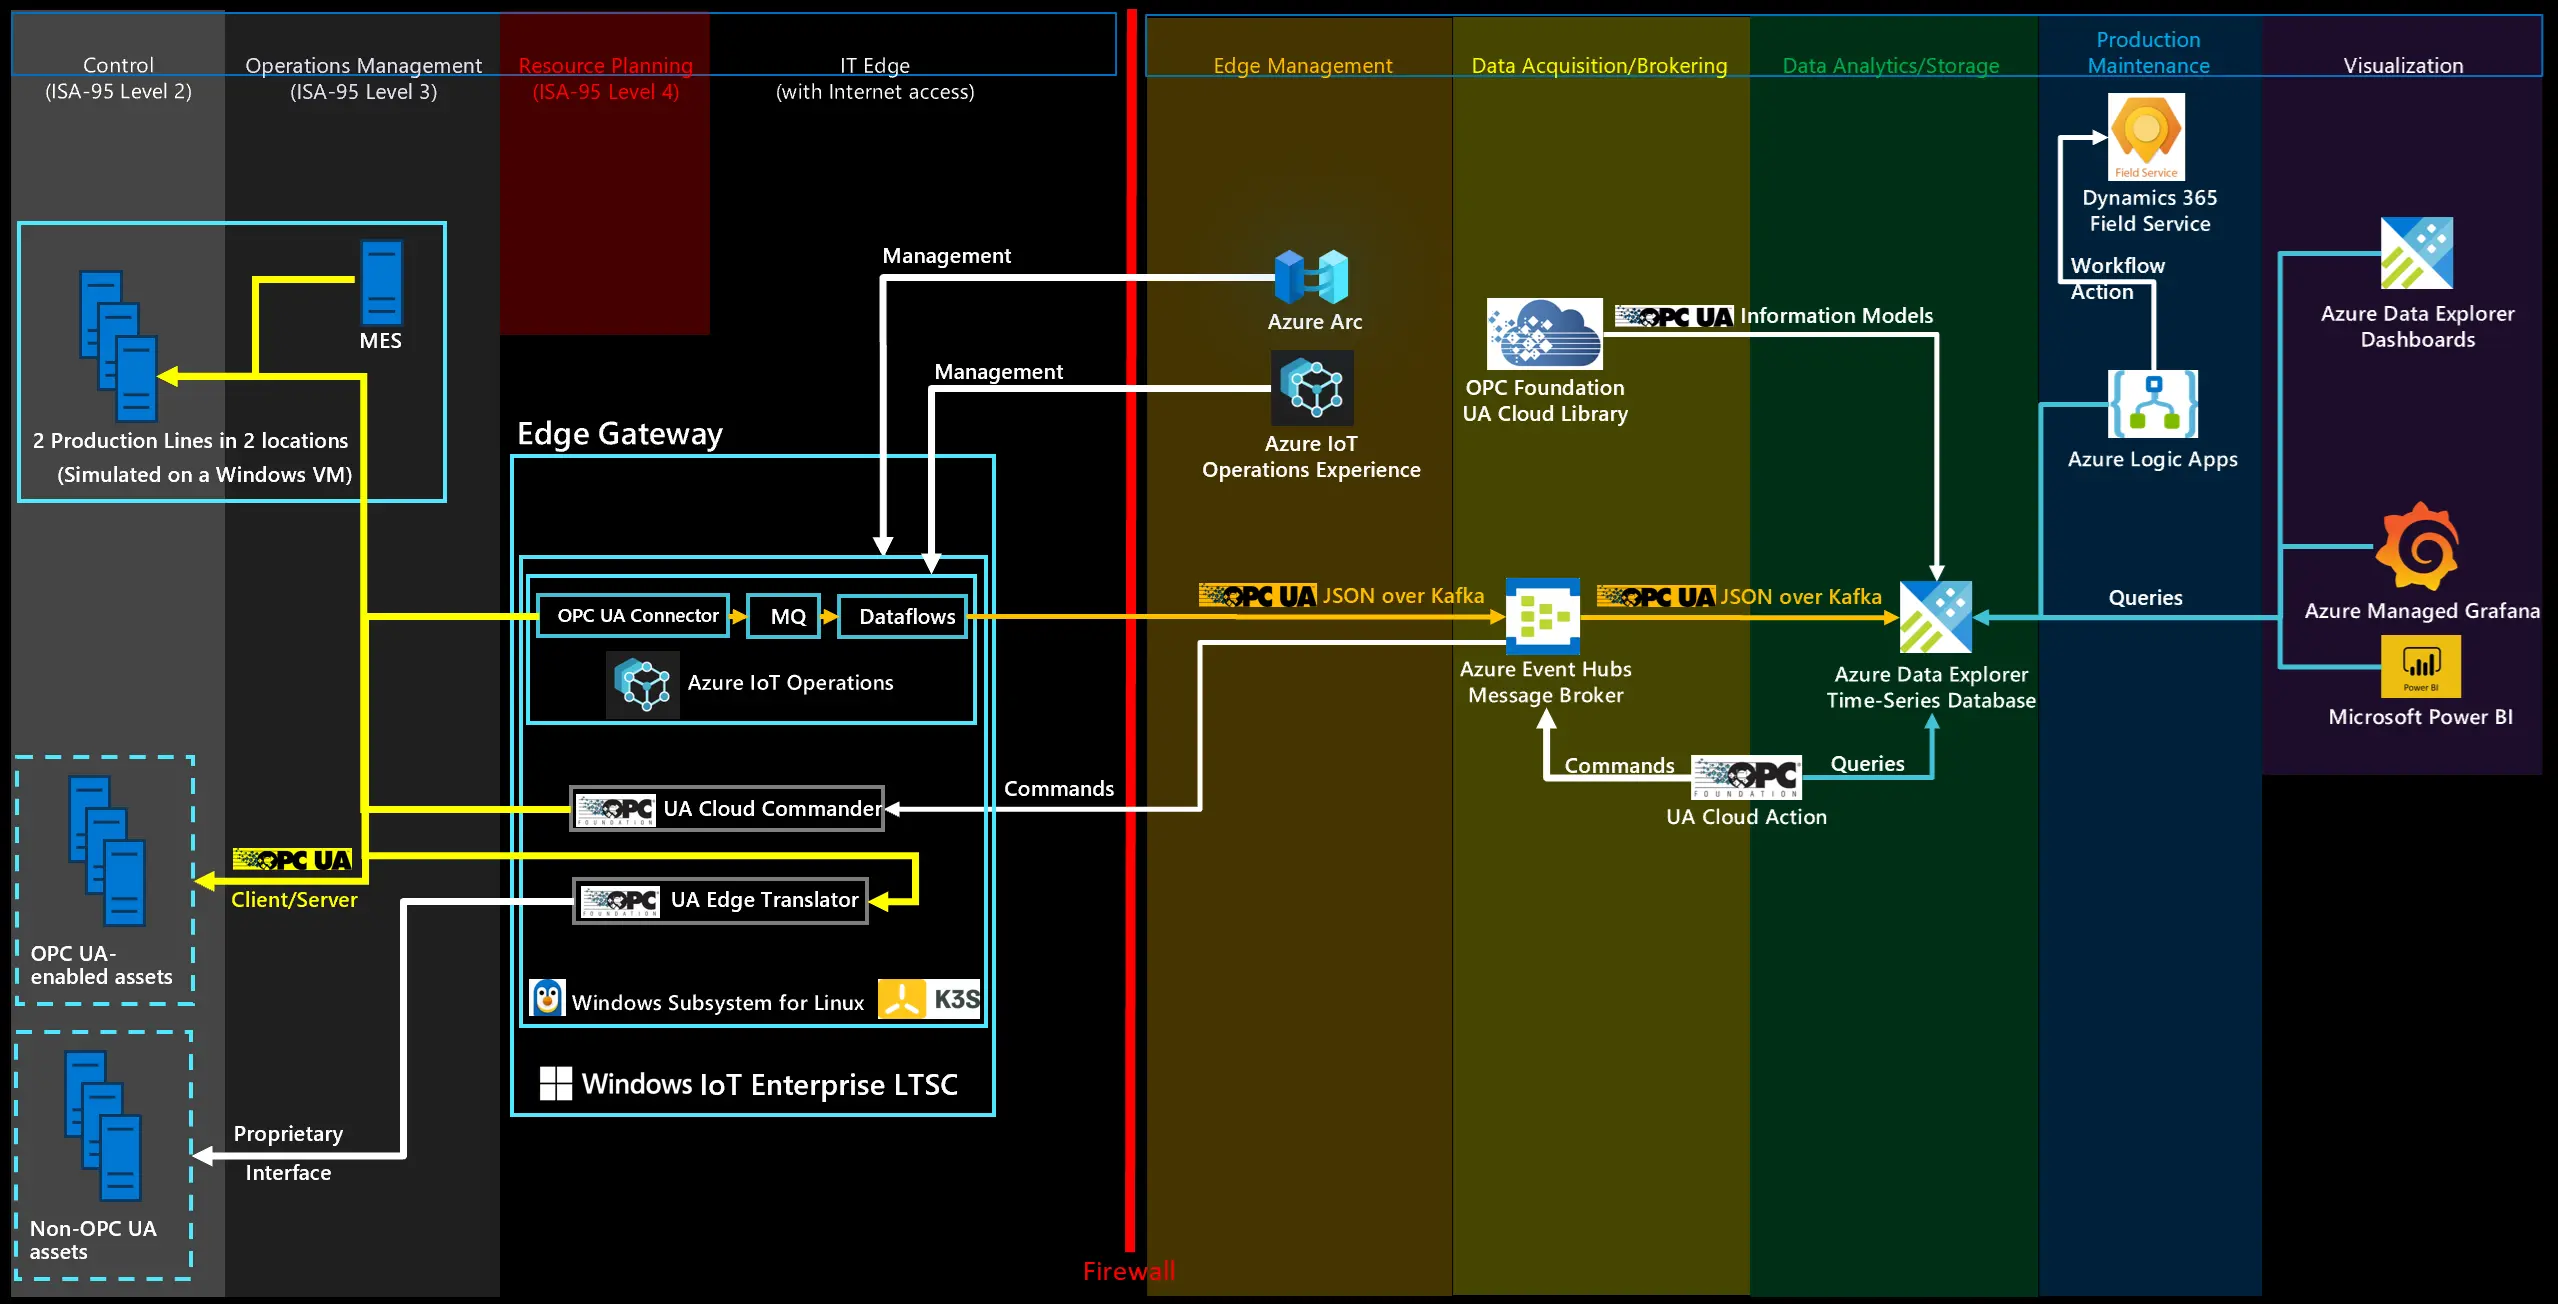Viewport: 2558px width, 1304px height.
Task: Click the Windows logo beside IoT Enterprise LTSC
Action: (x=556, y=1083)
